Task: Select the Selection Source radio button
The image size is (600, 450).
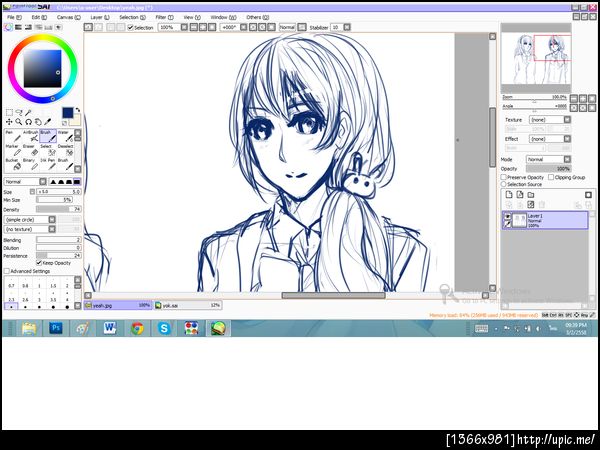Action: [504, 184]
